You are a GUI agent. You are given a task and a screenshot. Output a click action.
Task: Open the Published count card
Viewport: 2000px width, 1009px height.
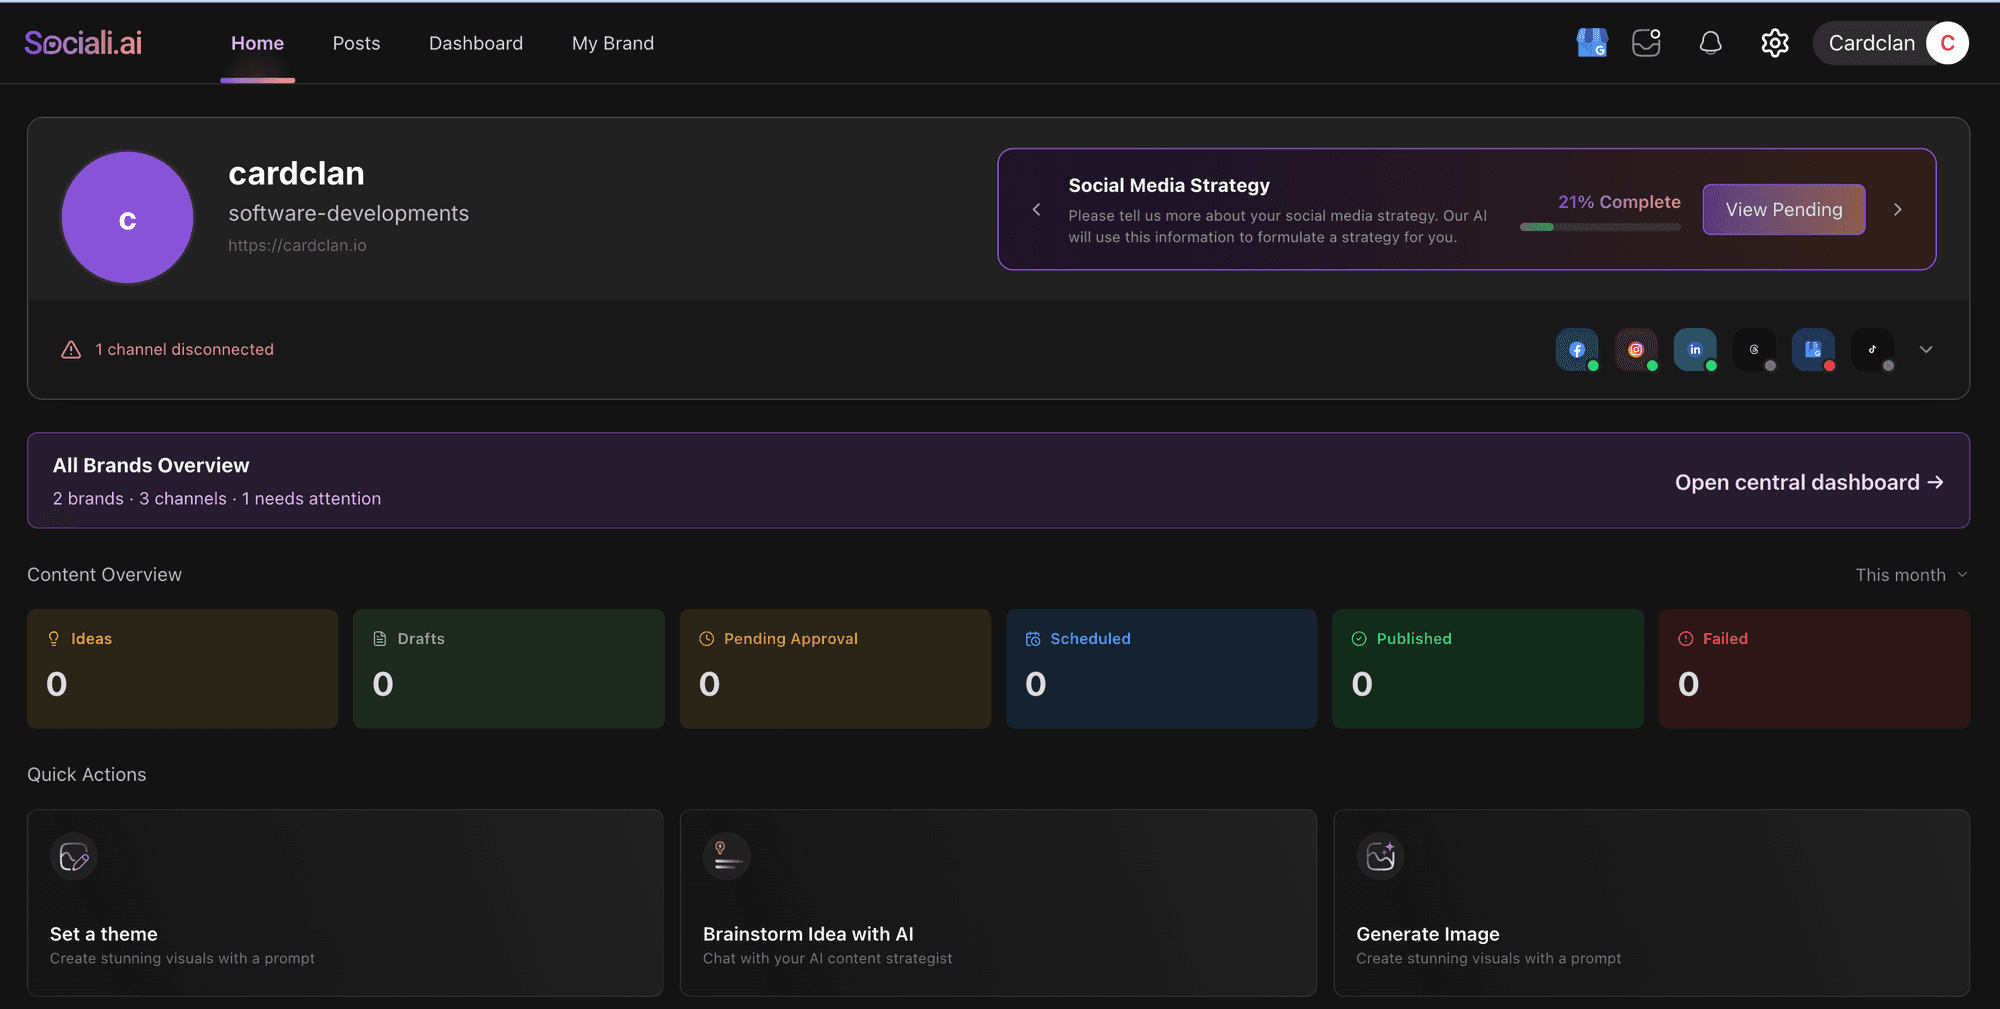click(1488, 669)
